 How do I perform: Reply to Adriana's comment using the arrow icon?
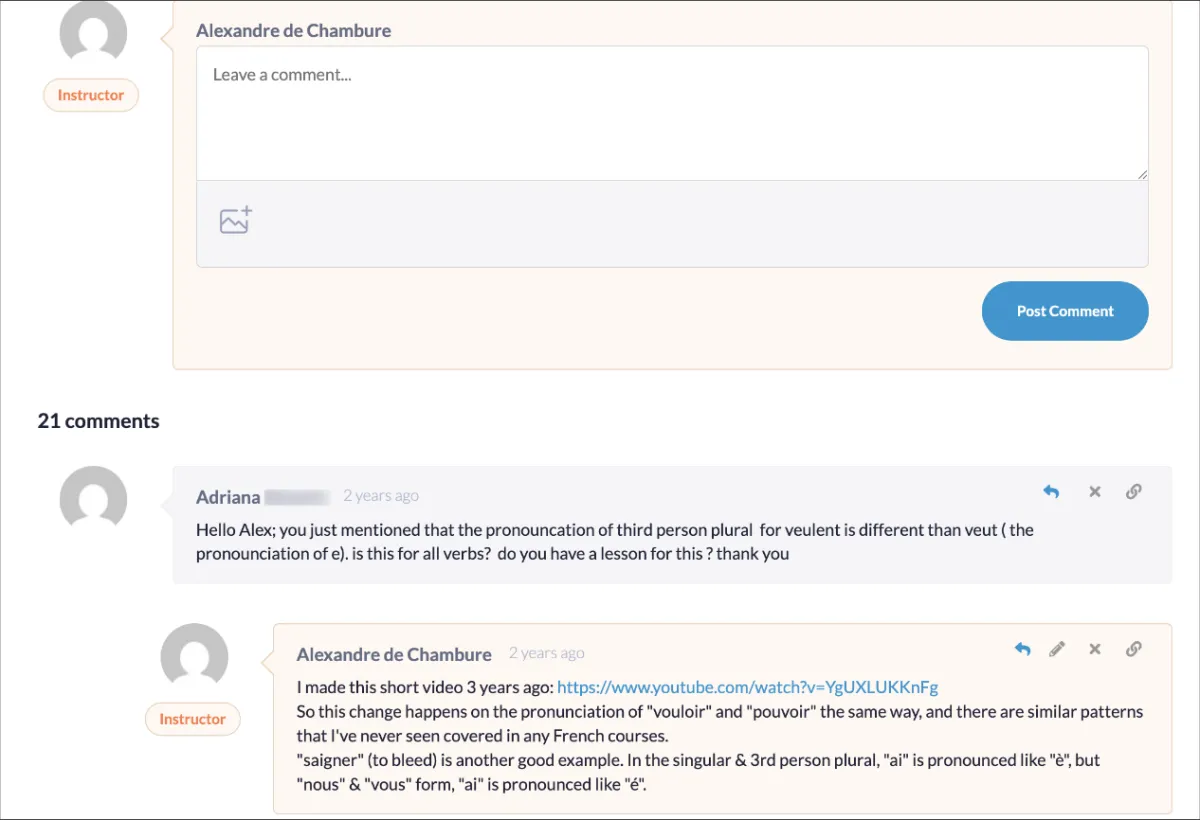click(1051, 491)
